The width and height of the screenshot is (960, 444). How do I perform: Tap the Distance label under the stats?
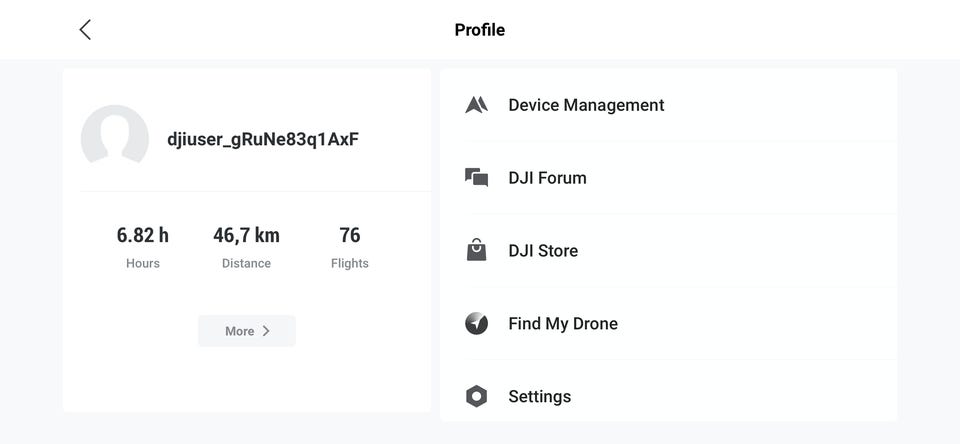(x=246, y=263)
